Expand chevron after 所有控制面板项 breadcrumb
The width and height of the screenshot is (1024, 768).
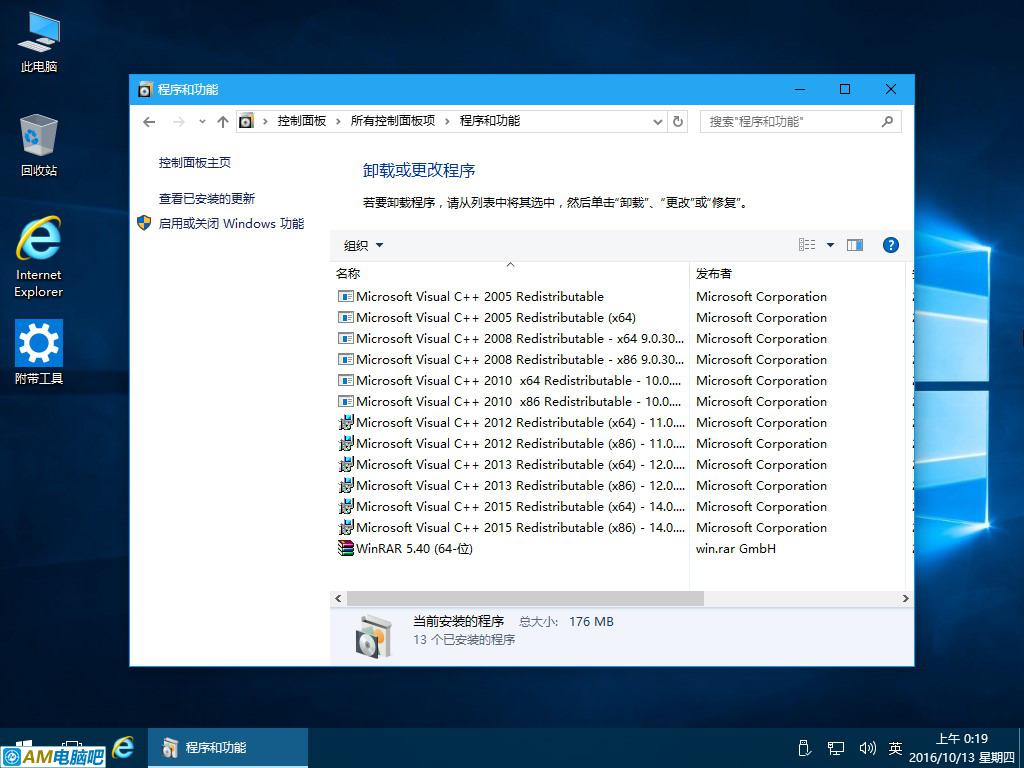pos(447,121)
